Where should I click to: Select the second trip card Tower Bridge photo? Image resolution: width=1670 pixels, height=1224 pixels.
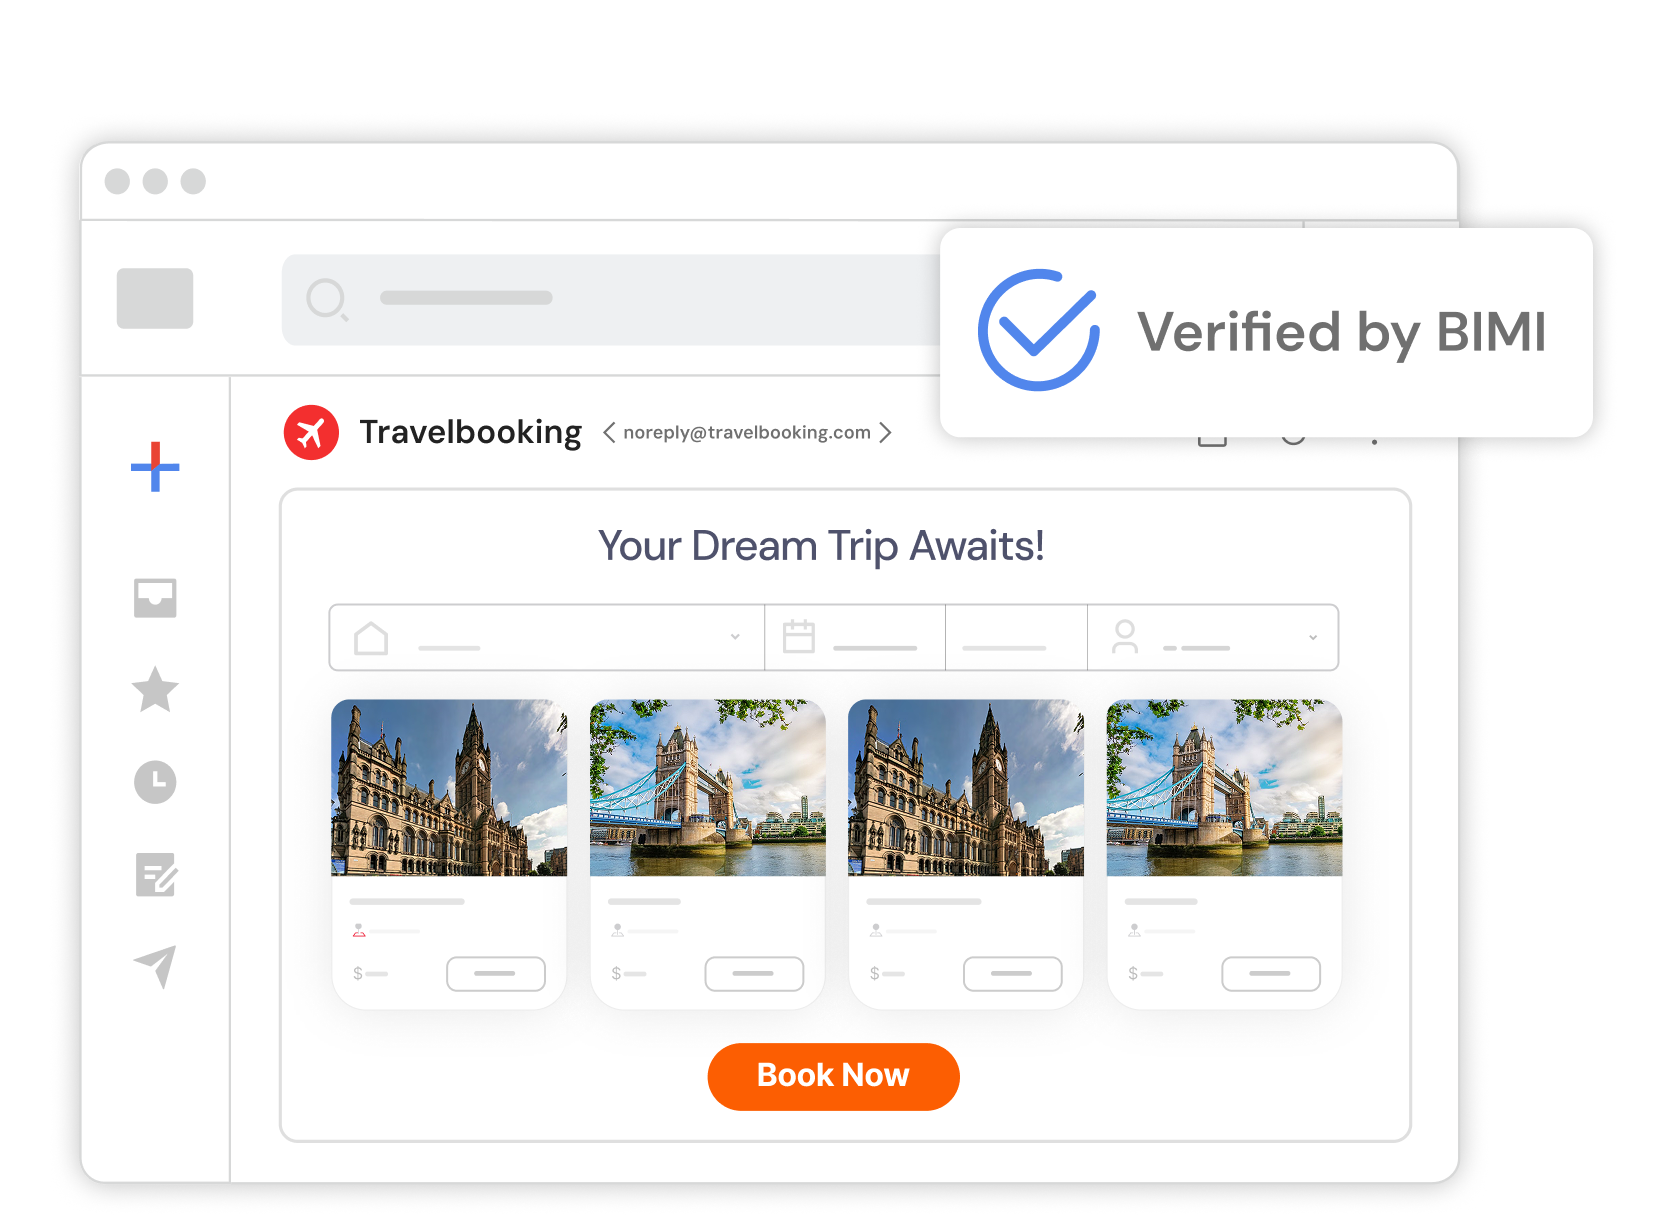click(707, 788)
